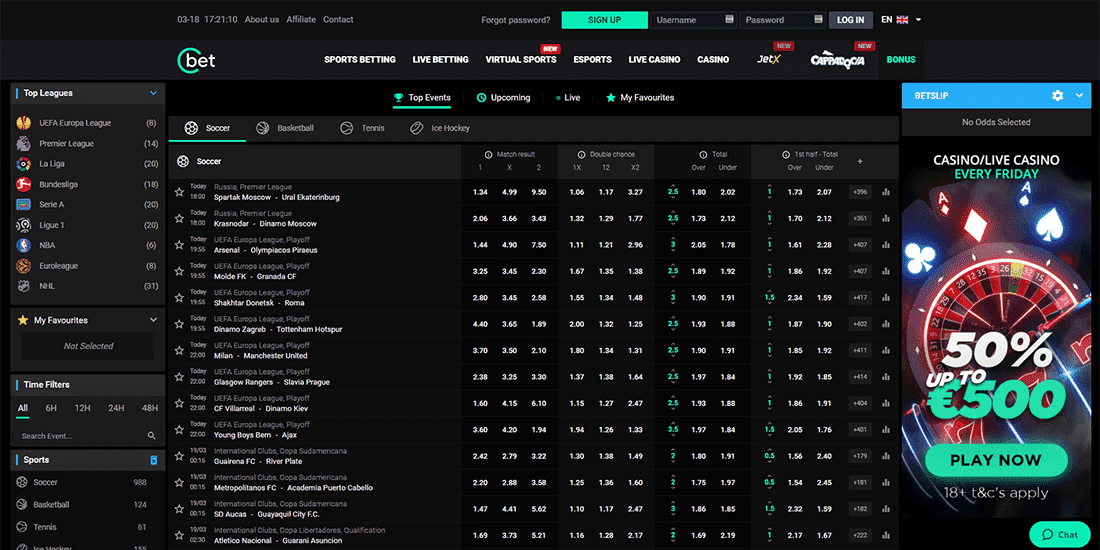The height and width of the screenshot is (550, 1100).
Task: Clear Sports list with trash icon
Action: tap(153, 460)
